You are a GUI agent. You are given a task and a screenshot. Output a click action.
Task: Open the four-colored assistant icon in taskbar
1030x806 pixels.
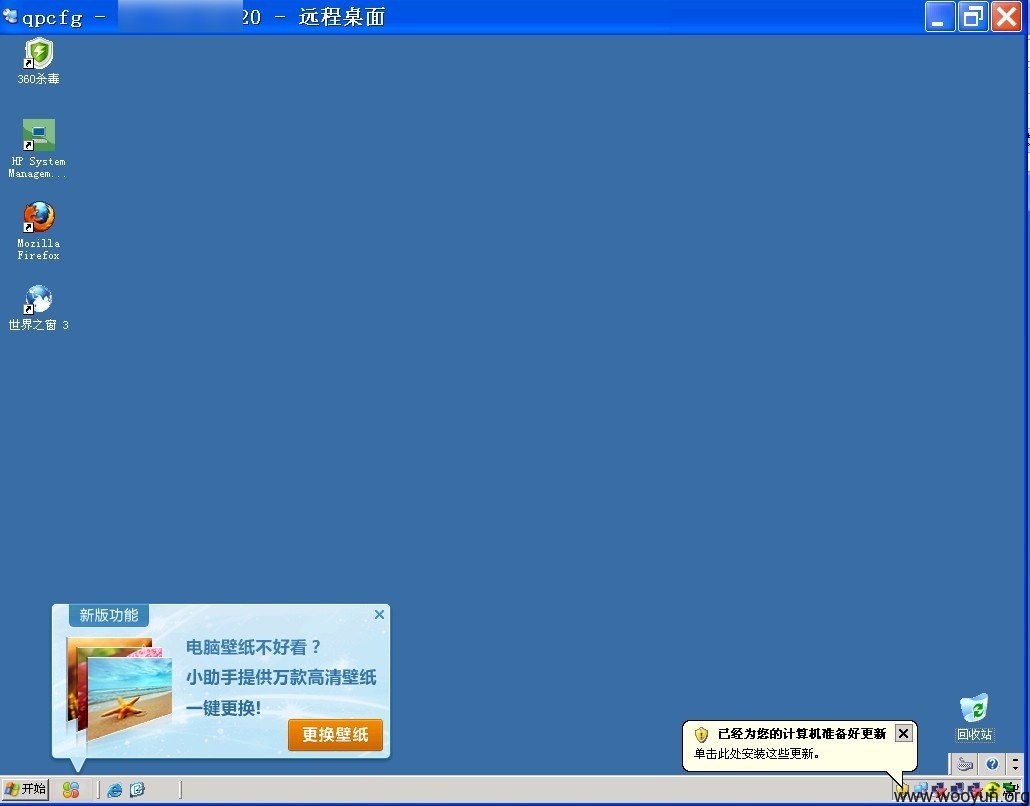pyautogui.click(x=71, y=790)
